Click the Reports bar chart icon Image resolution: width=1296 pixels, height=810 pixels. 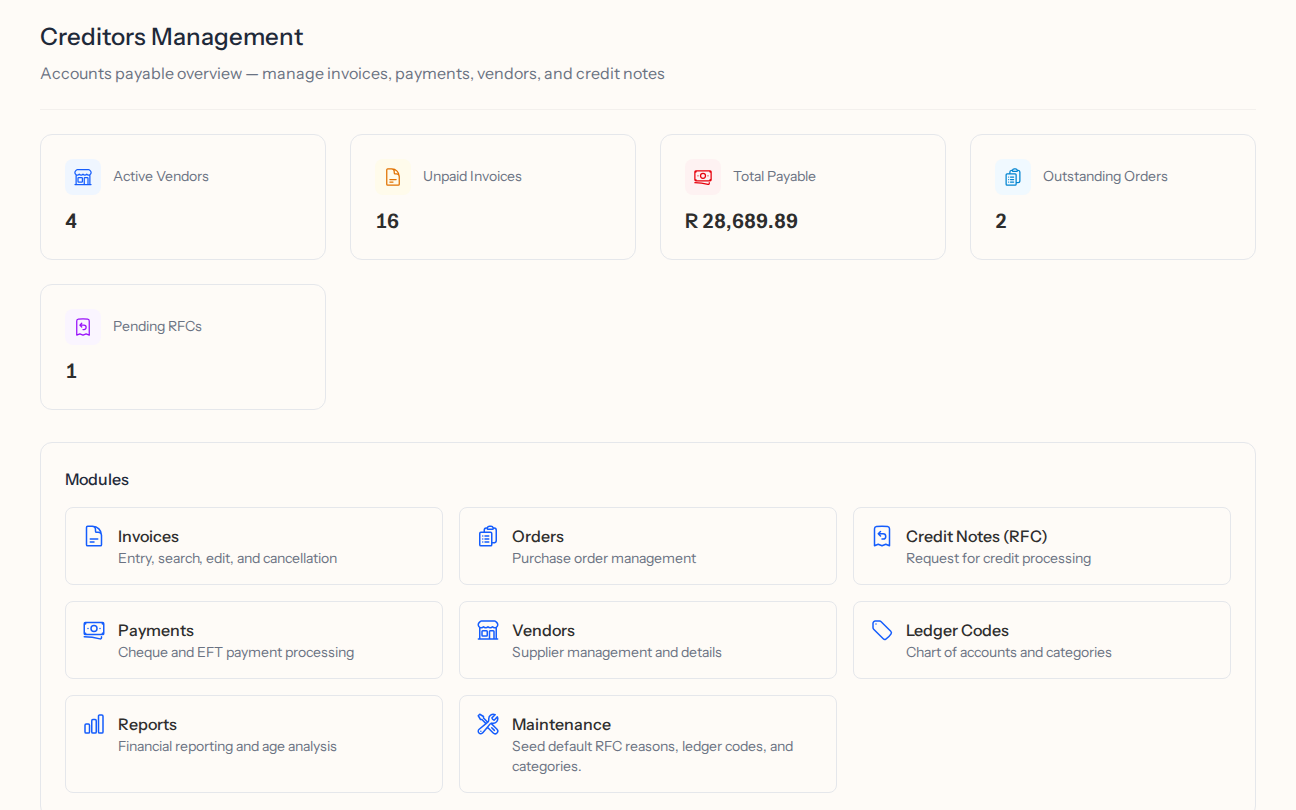click(x=94, y=724)
